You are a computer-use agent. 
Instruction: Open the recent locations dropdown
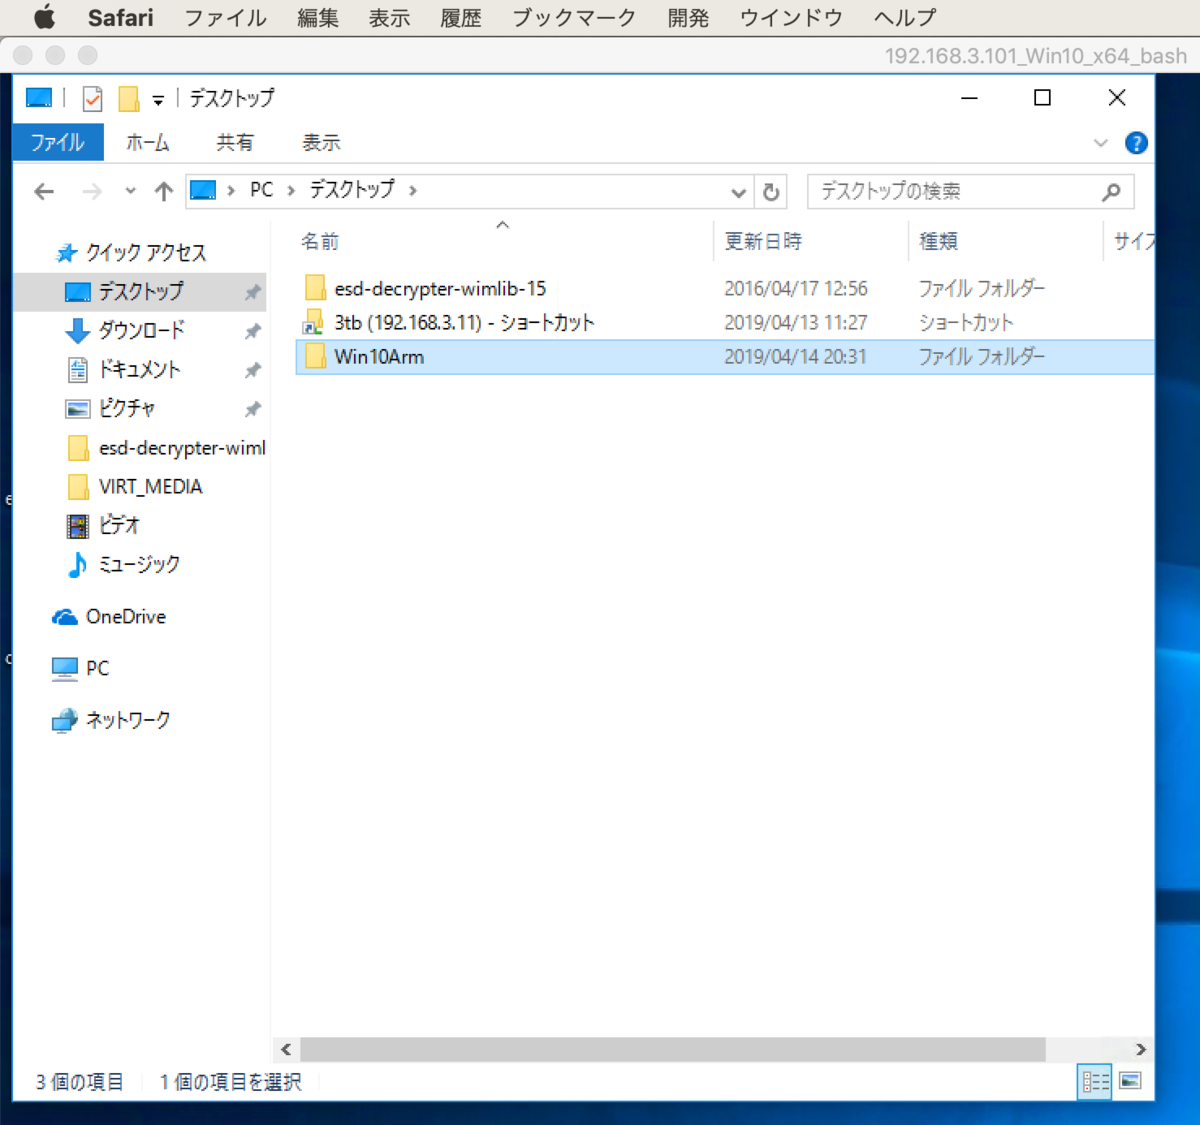point(130,191)
